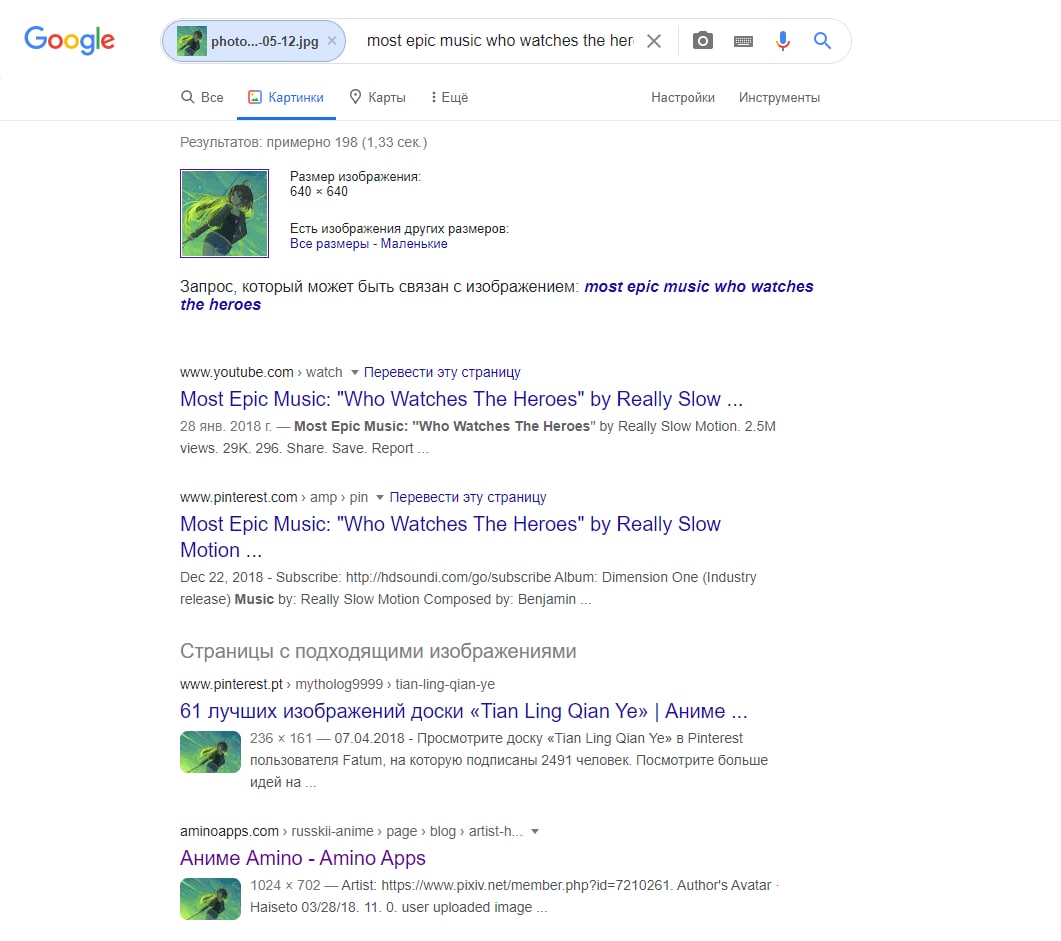Open search by image camera icon

703,41
